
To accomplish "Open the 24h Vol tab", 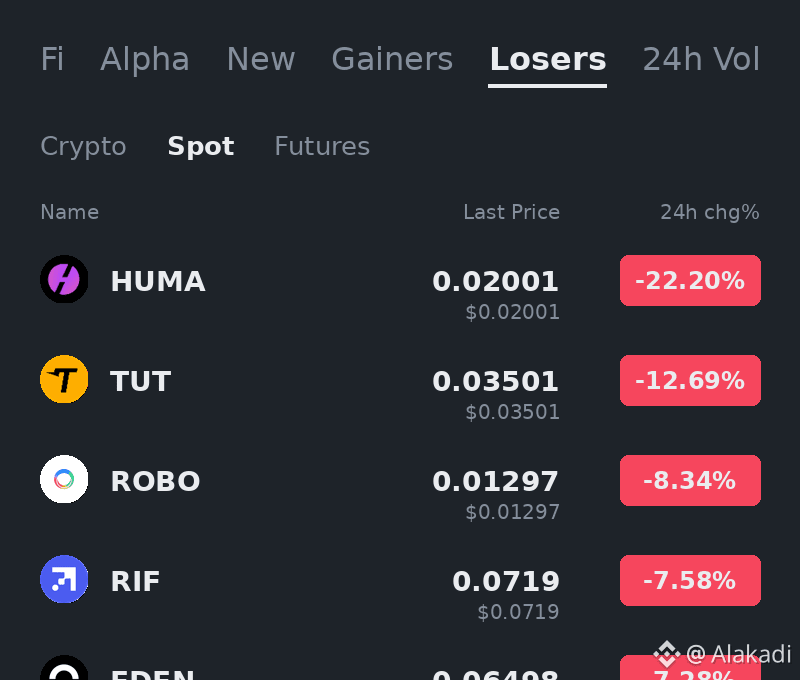I will coord(701,59).
